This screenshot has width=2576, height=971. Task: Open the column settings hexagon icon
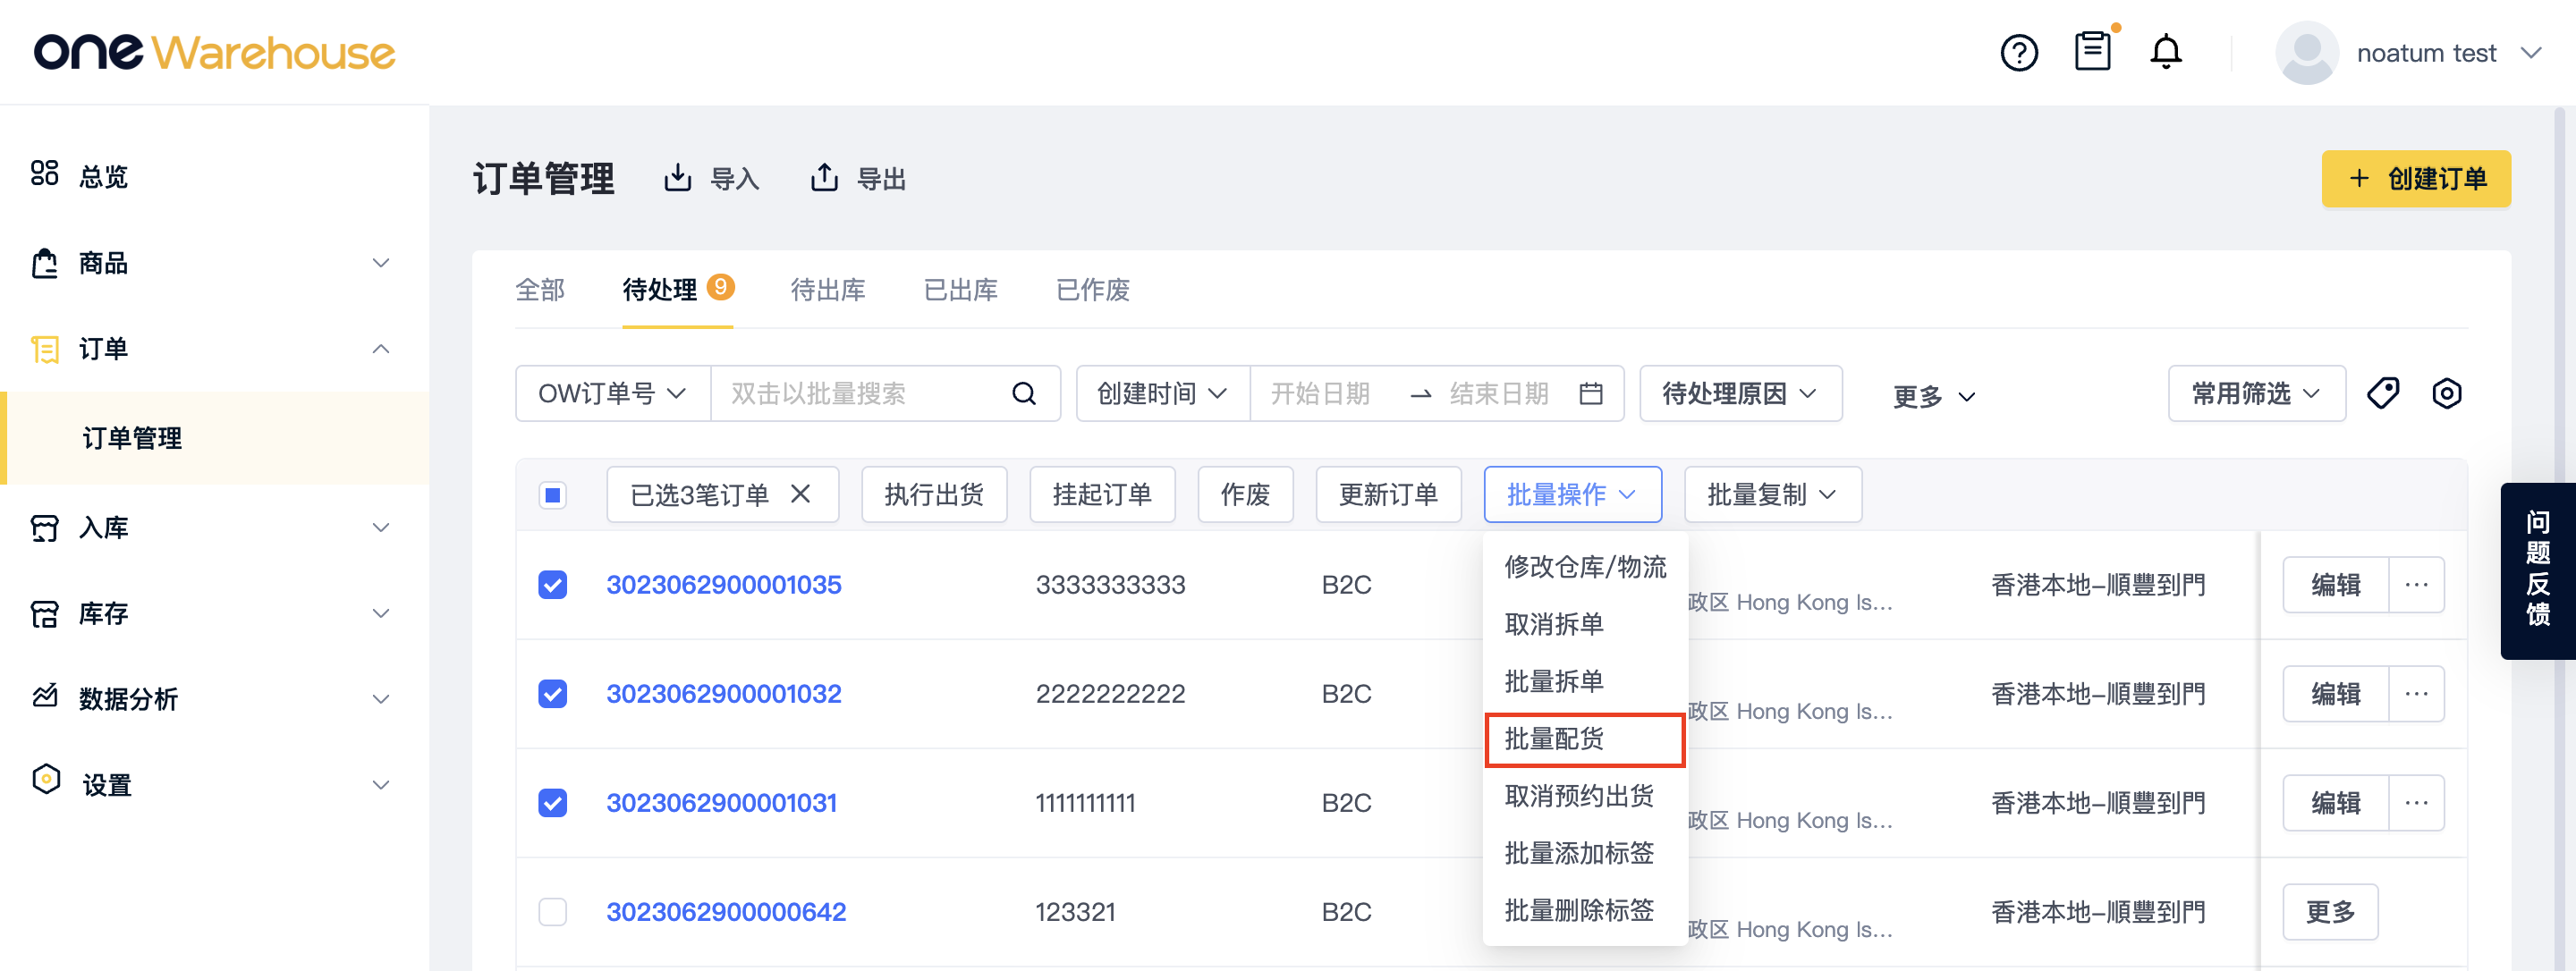pyautogui.click(x=2446, y=393)
